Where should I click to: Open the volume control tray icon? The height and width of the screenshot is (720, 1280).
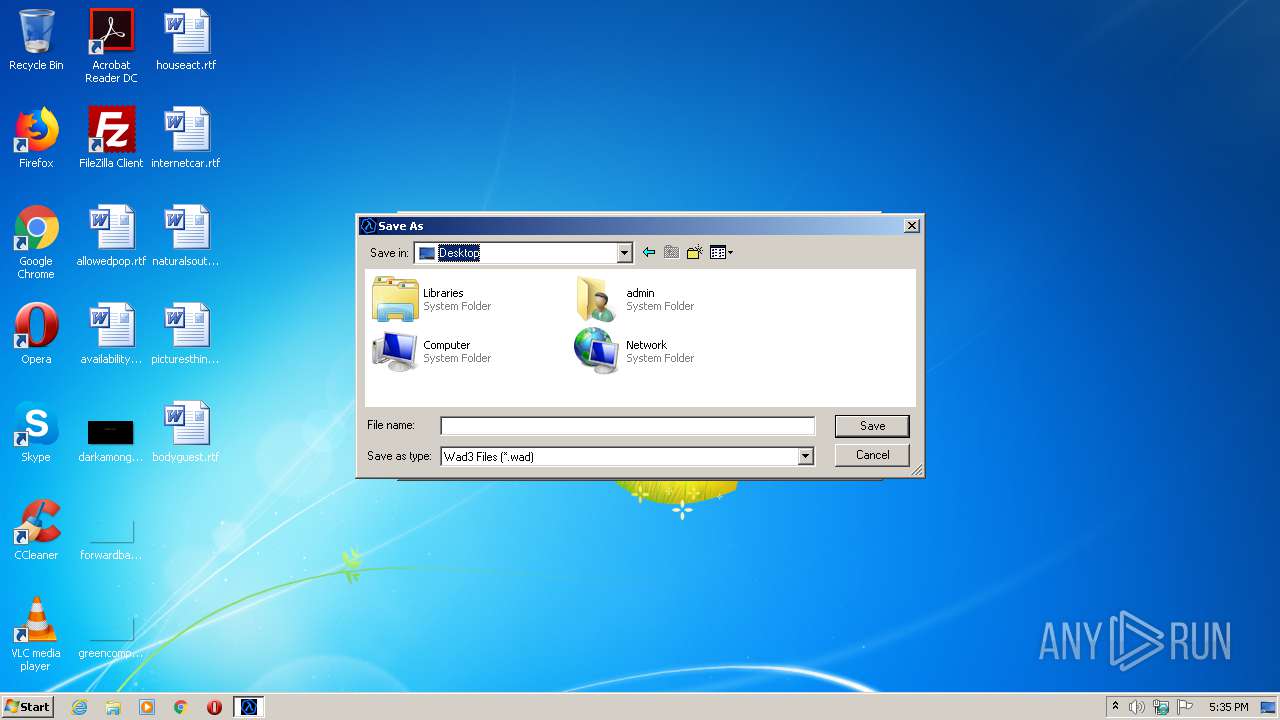(x=1137, y=707)
